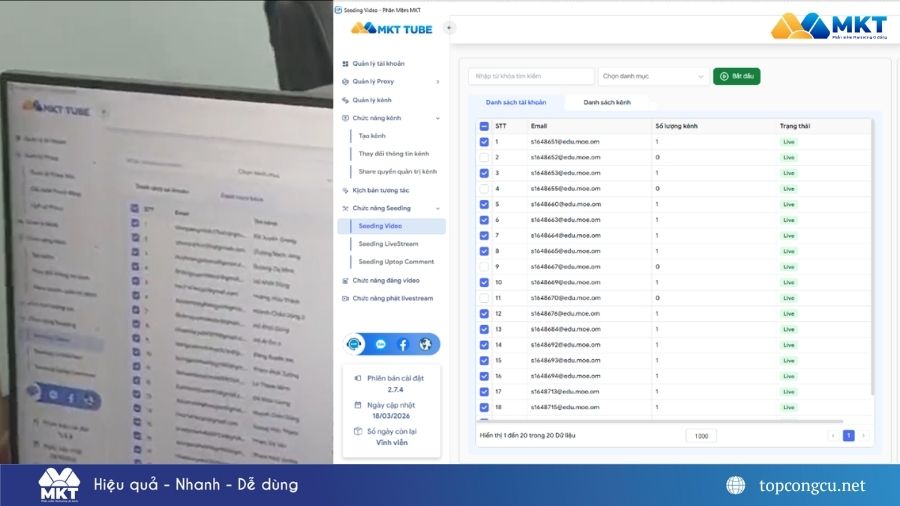Check the row 11 account checkbox
The width and height of the screenshot is (900, 506).
point(484,298)
